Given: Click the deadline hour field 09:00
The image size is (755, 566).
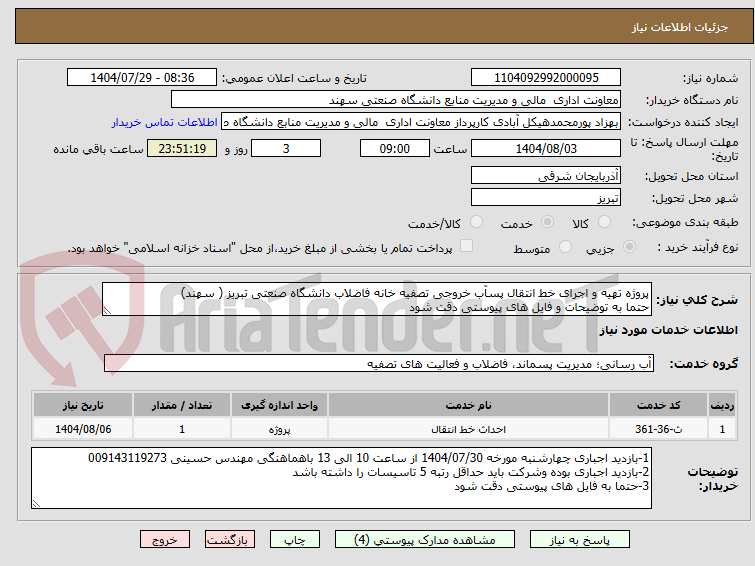Looking at the screenshot, I should [394, 148].
